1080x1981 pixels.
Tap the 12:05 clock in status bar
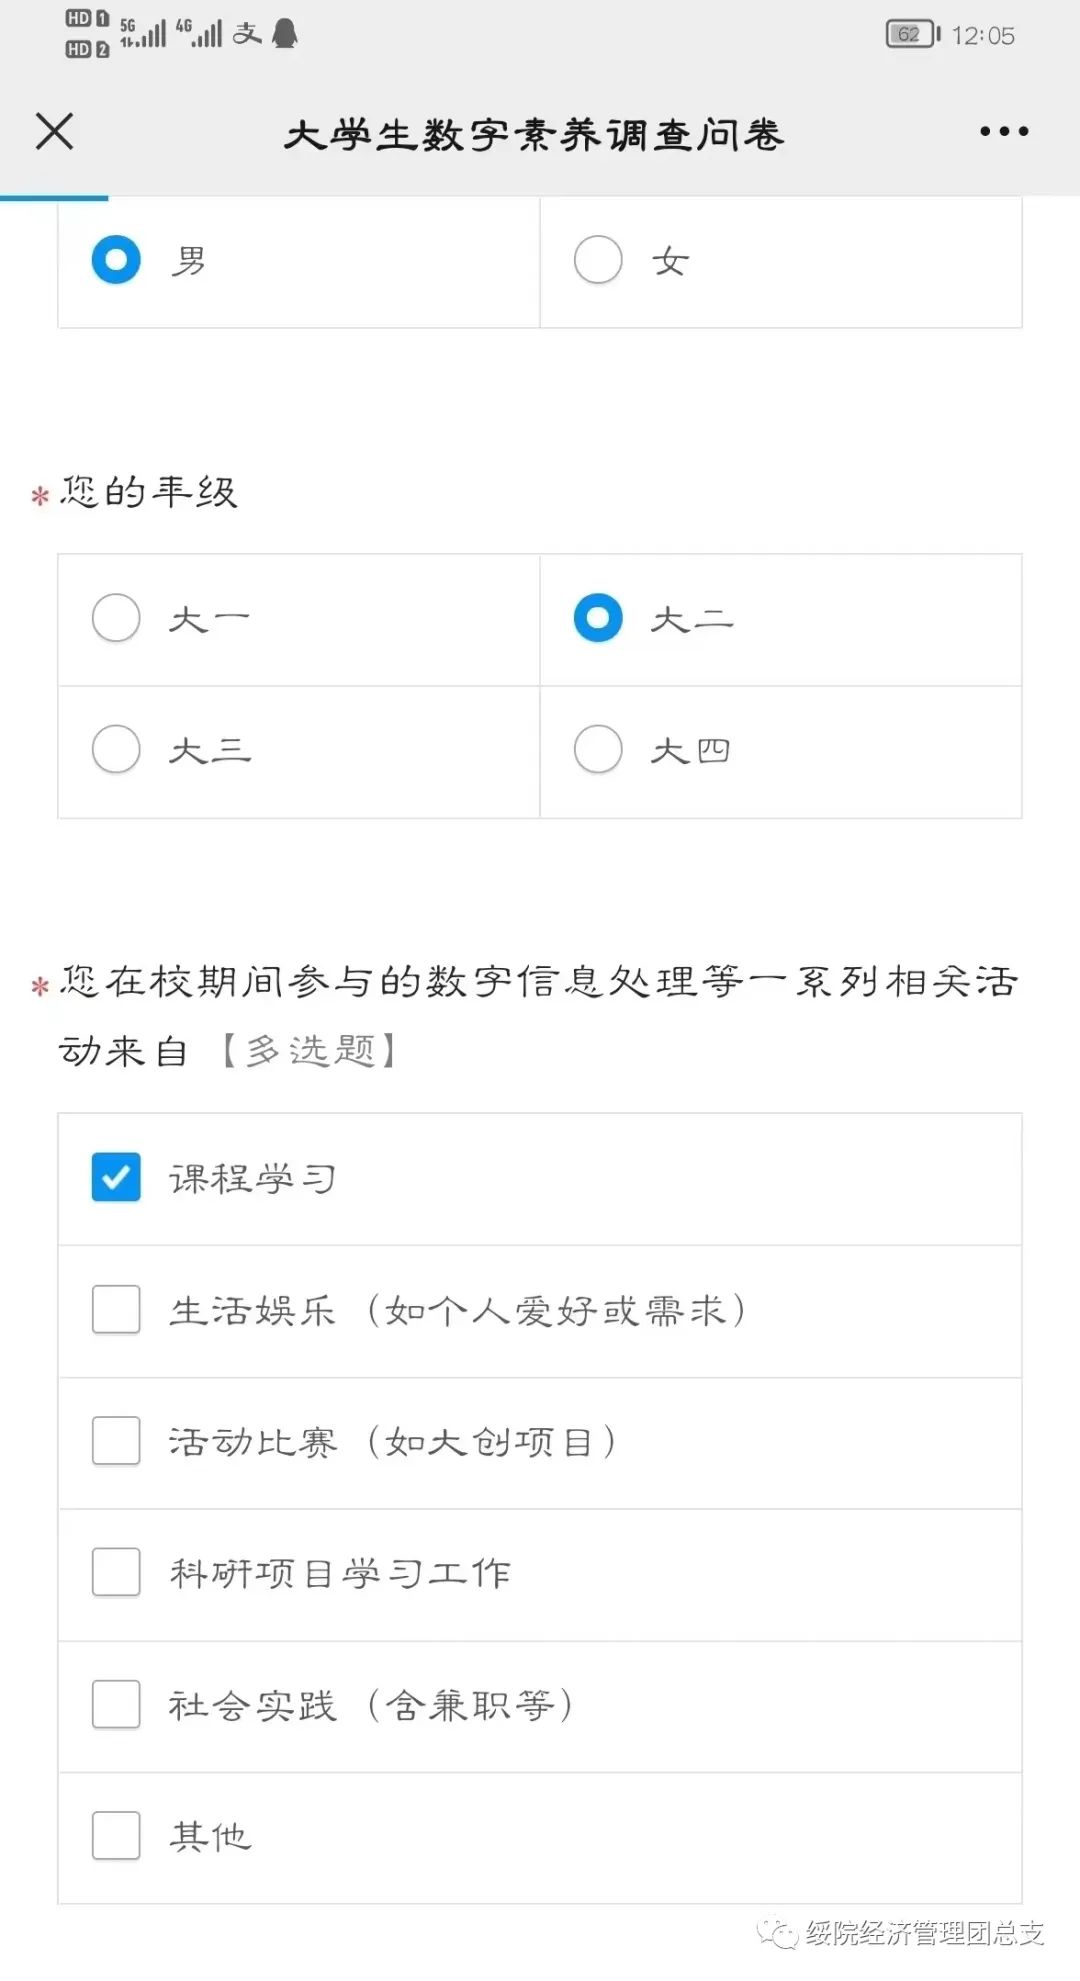982,36
